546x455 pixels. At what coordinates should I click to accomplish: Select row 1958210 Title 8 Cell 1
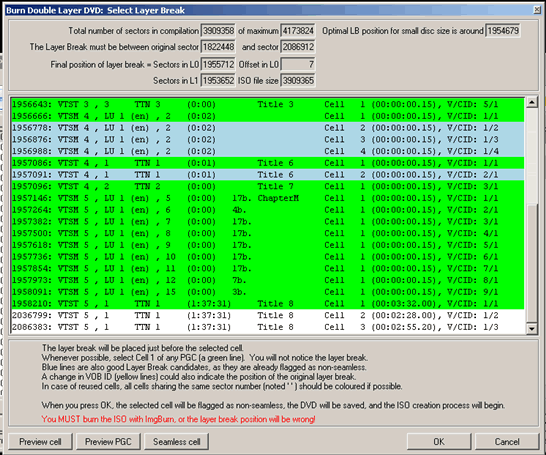268,304
